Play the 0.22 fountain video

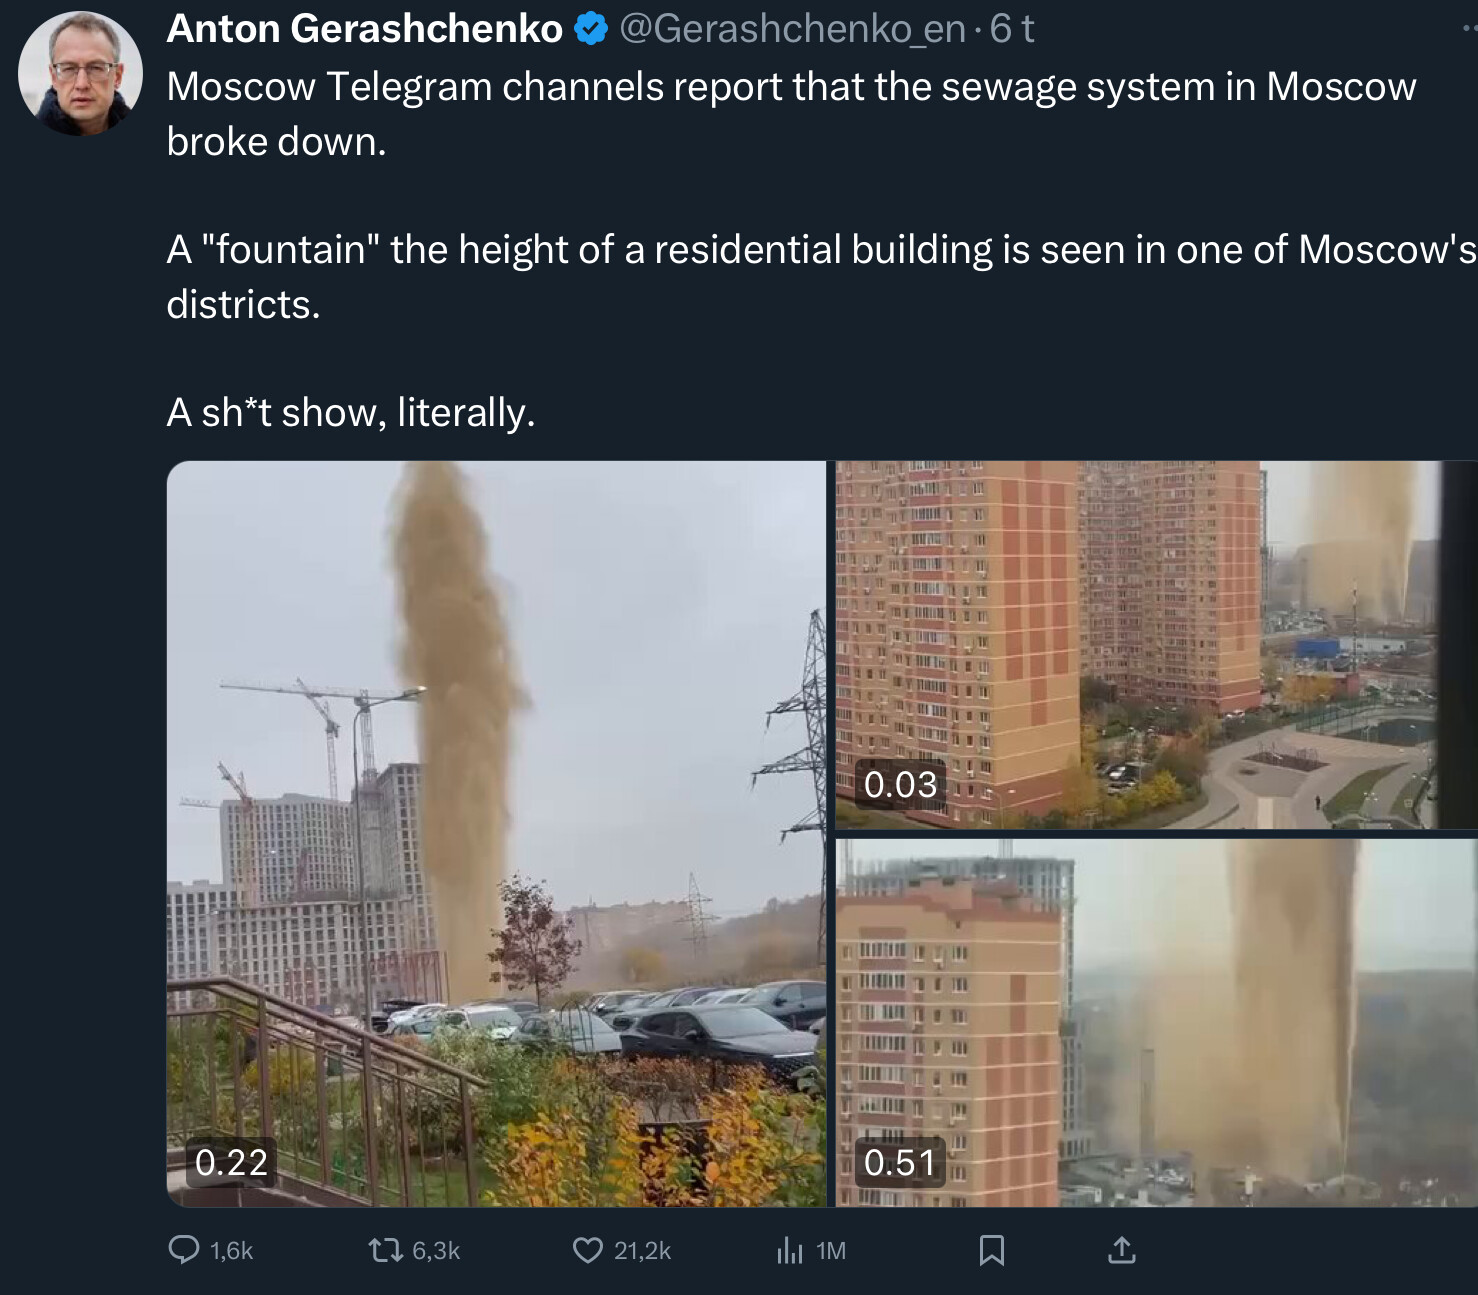tap(497, 834)
